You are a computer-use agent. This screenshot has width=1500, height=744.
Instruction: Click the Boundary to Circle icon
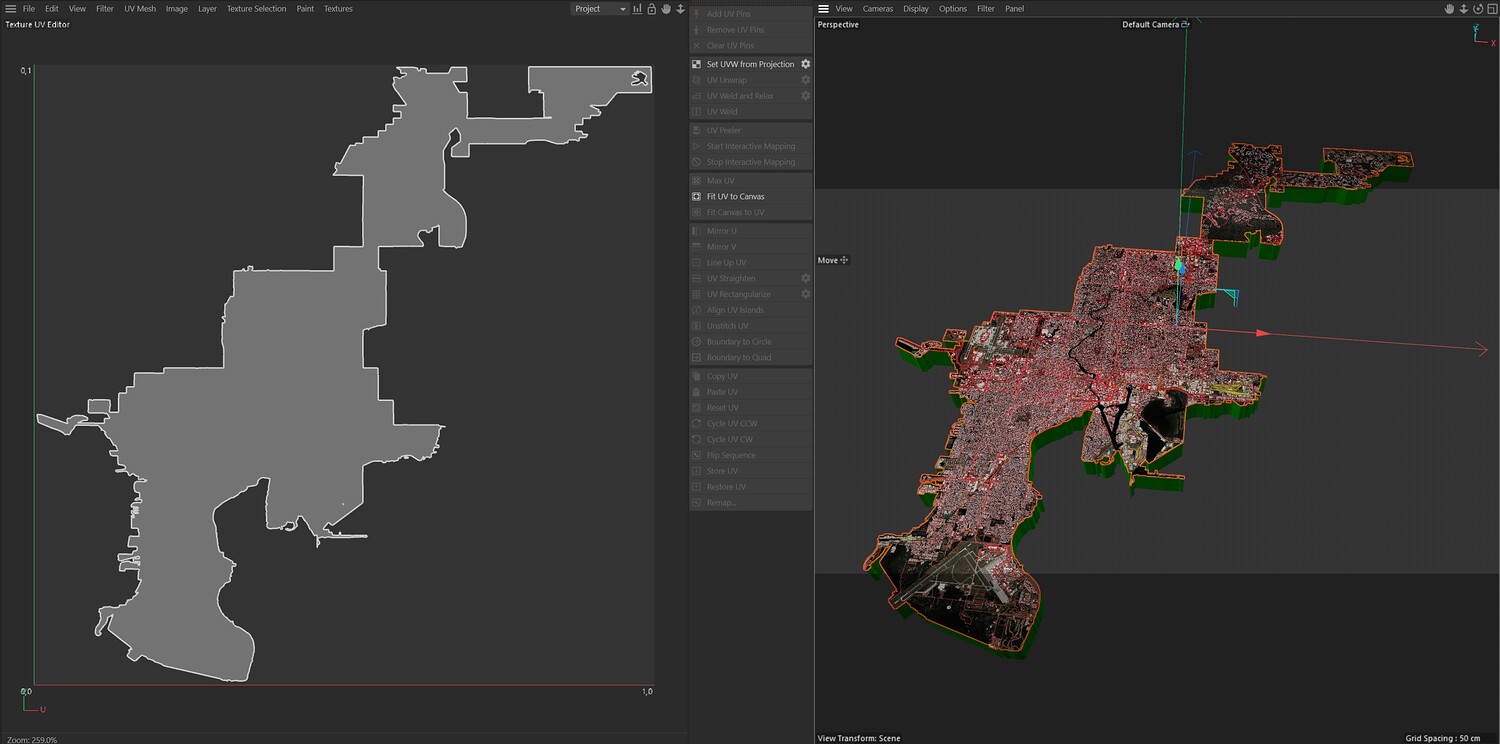pyautogui.click(x=697, y=342)
